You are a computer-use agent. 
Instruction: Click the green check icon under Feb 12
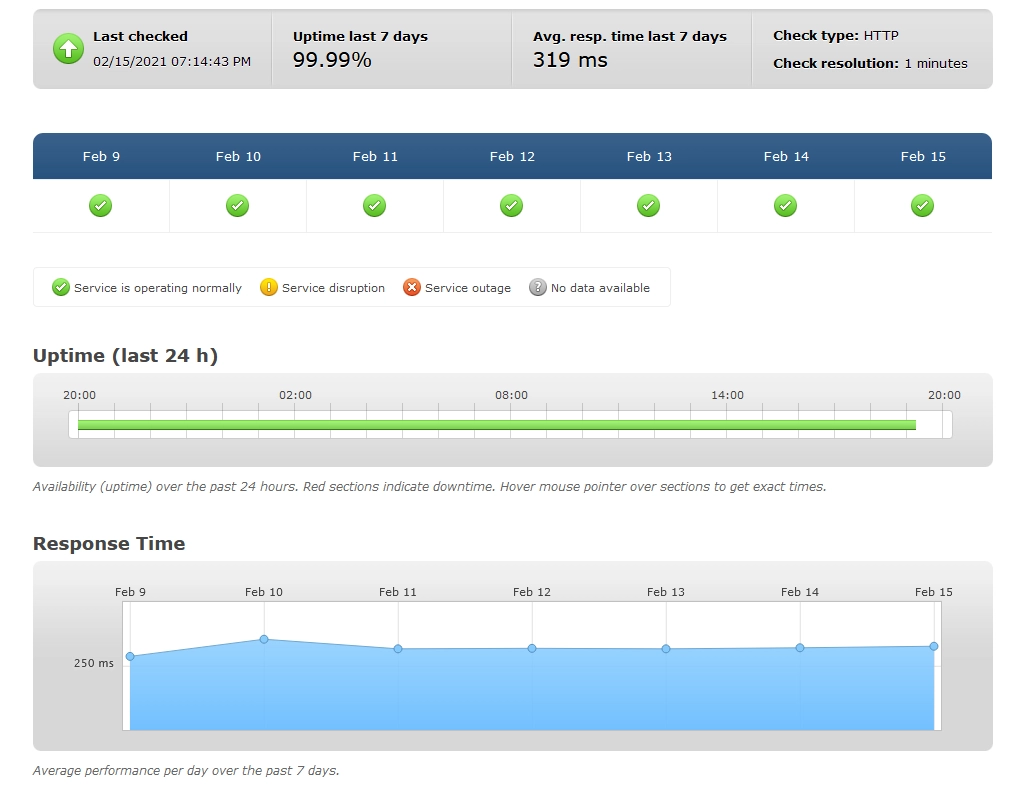511,205
